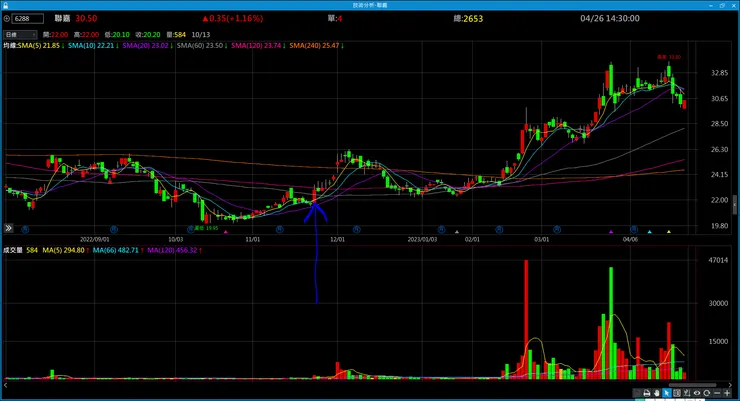Click the stock price 30.50
The width and height of the screenshot is (740, 401).
point(86,18)
